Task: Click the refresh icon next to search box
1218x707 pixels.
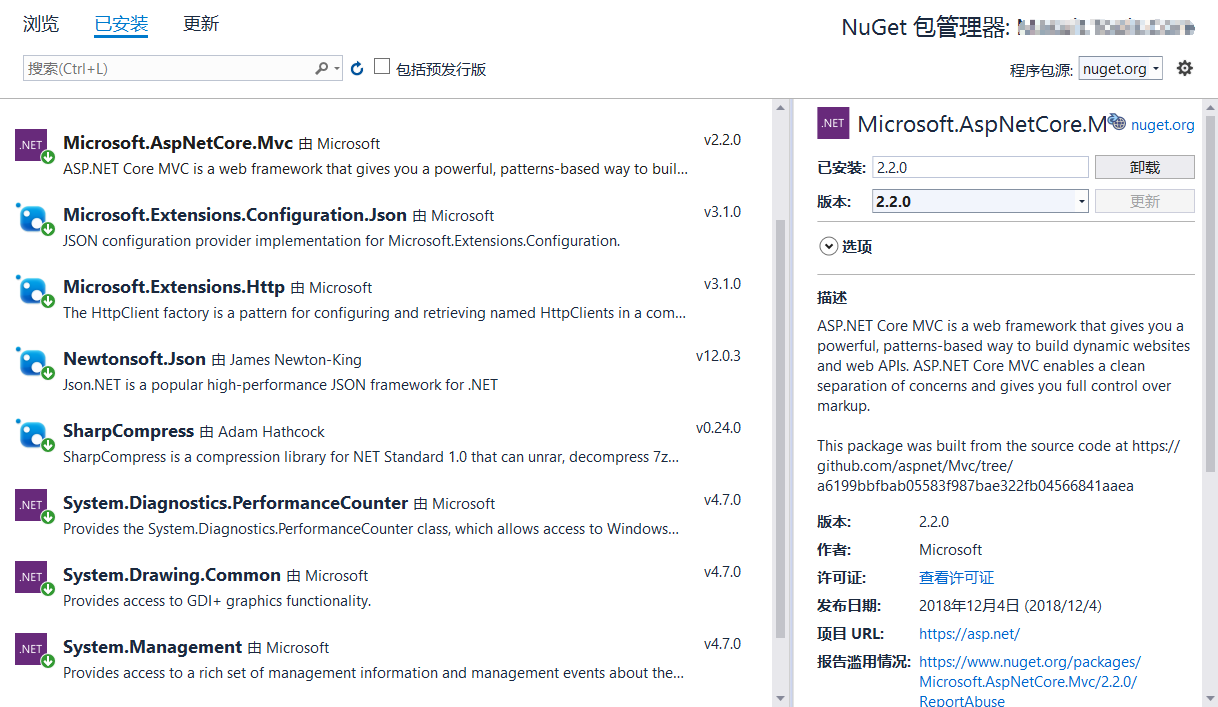Action: click(357, 66)
